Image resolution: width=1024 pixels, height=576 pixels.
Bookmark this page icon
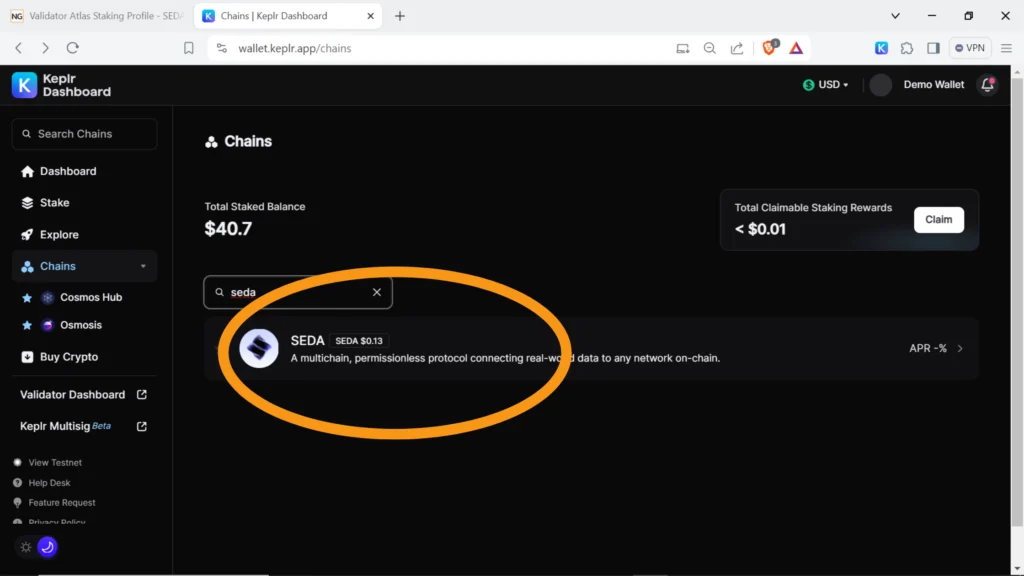(189, 48)
